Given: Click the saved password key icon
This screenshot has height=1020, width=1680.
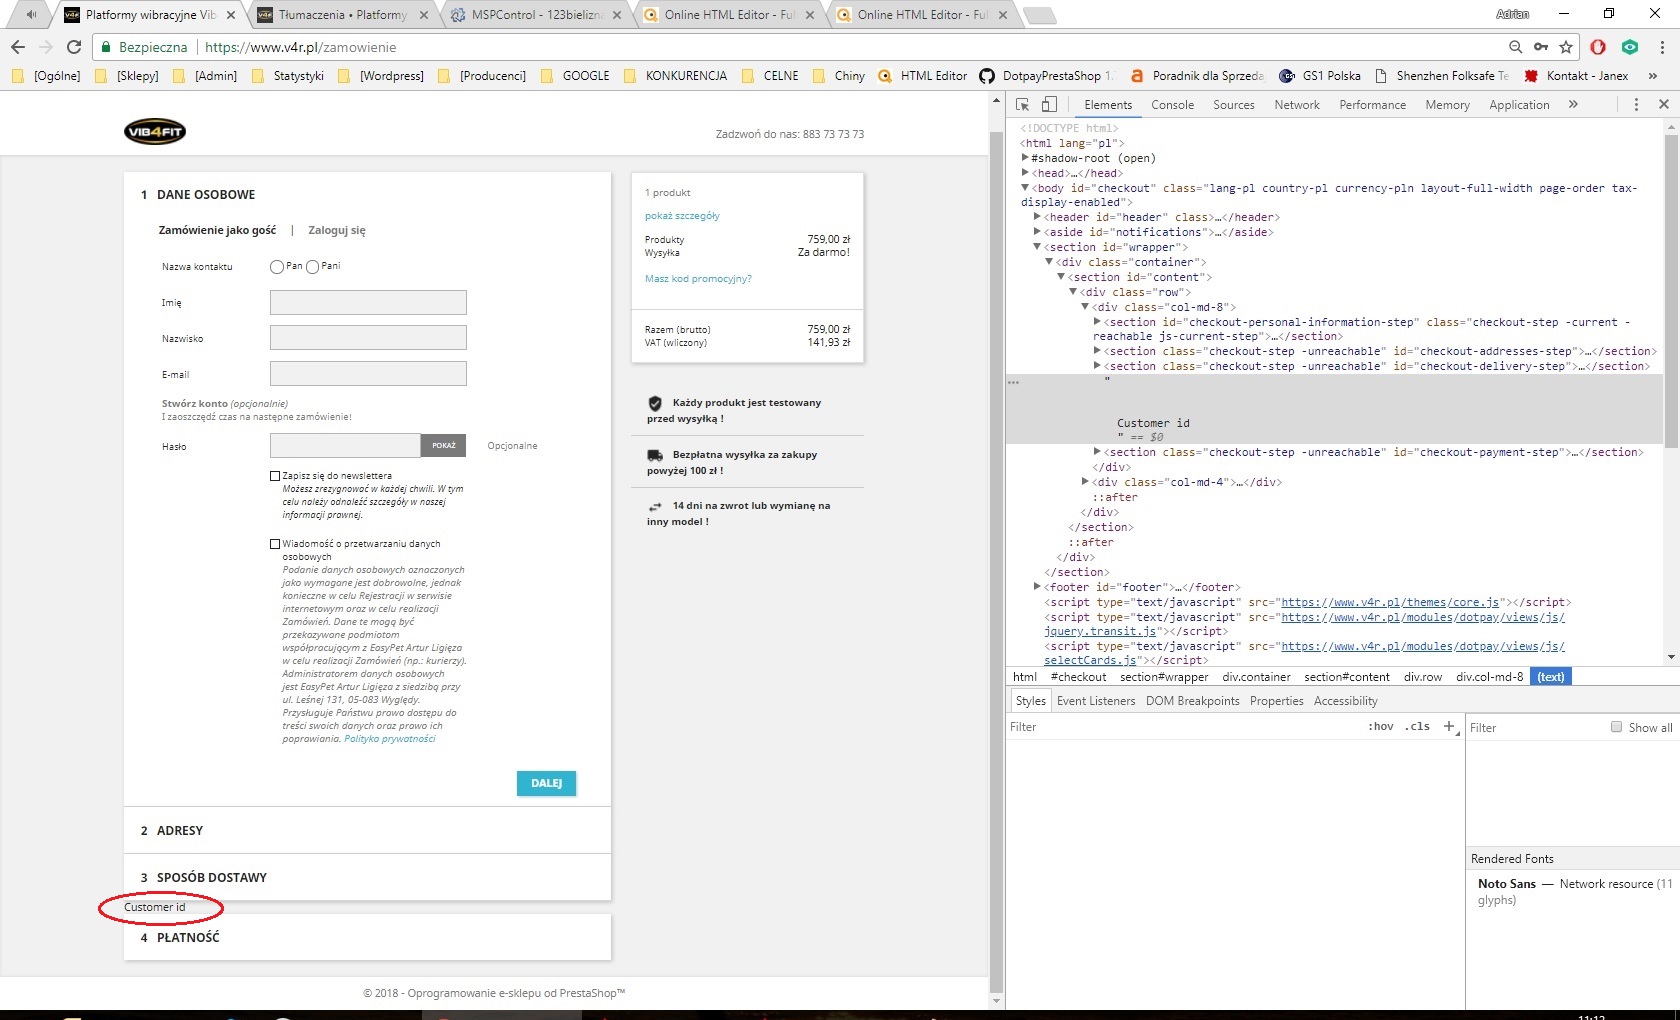Looking at the screenshot, I should click(x=1541, y=47).
